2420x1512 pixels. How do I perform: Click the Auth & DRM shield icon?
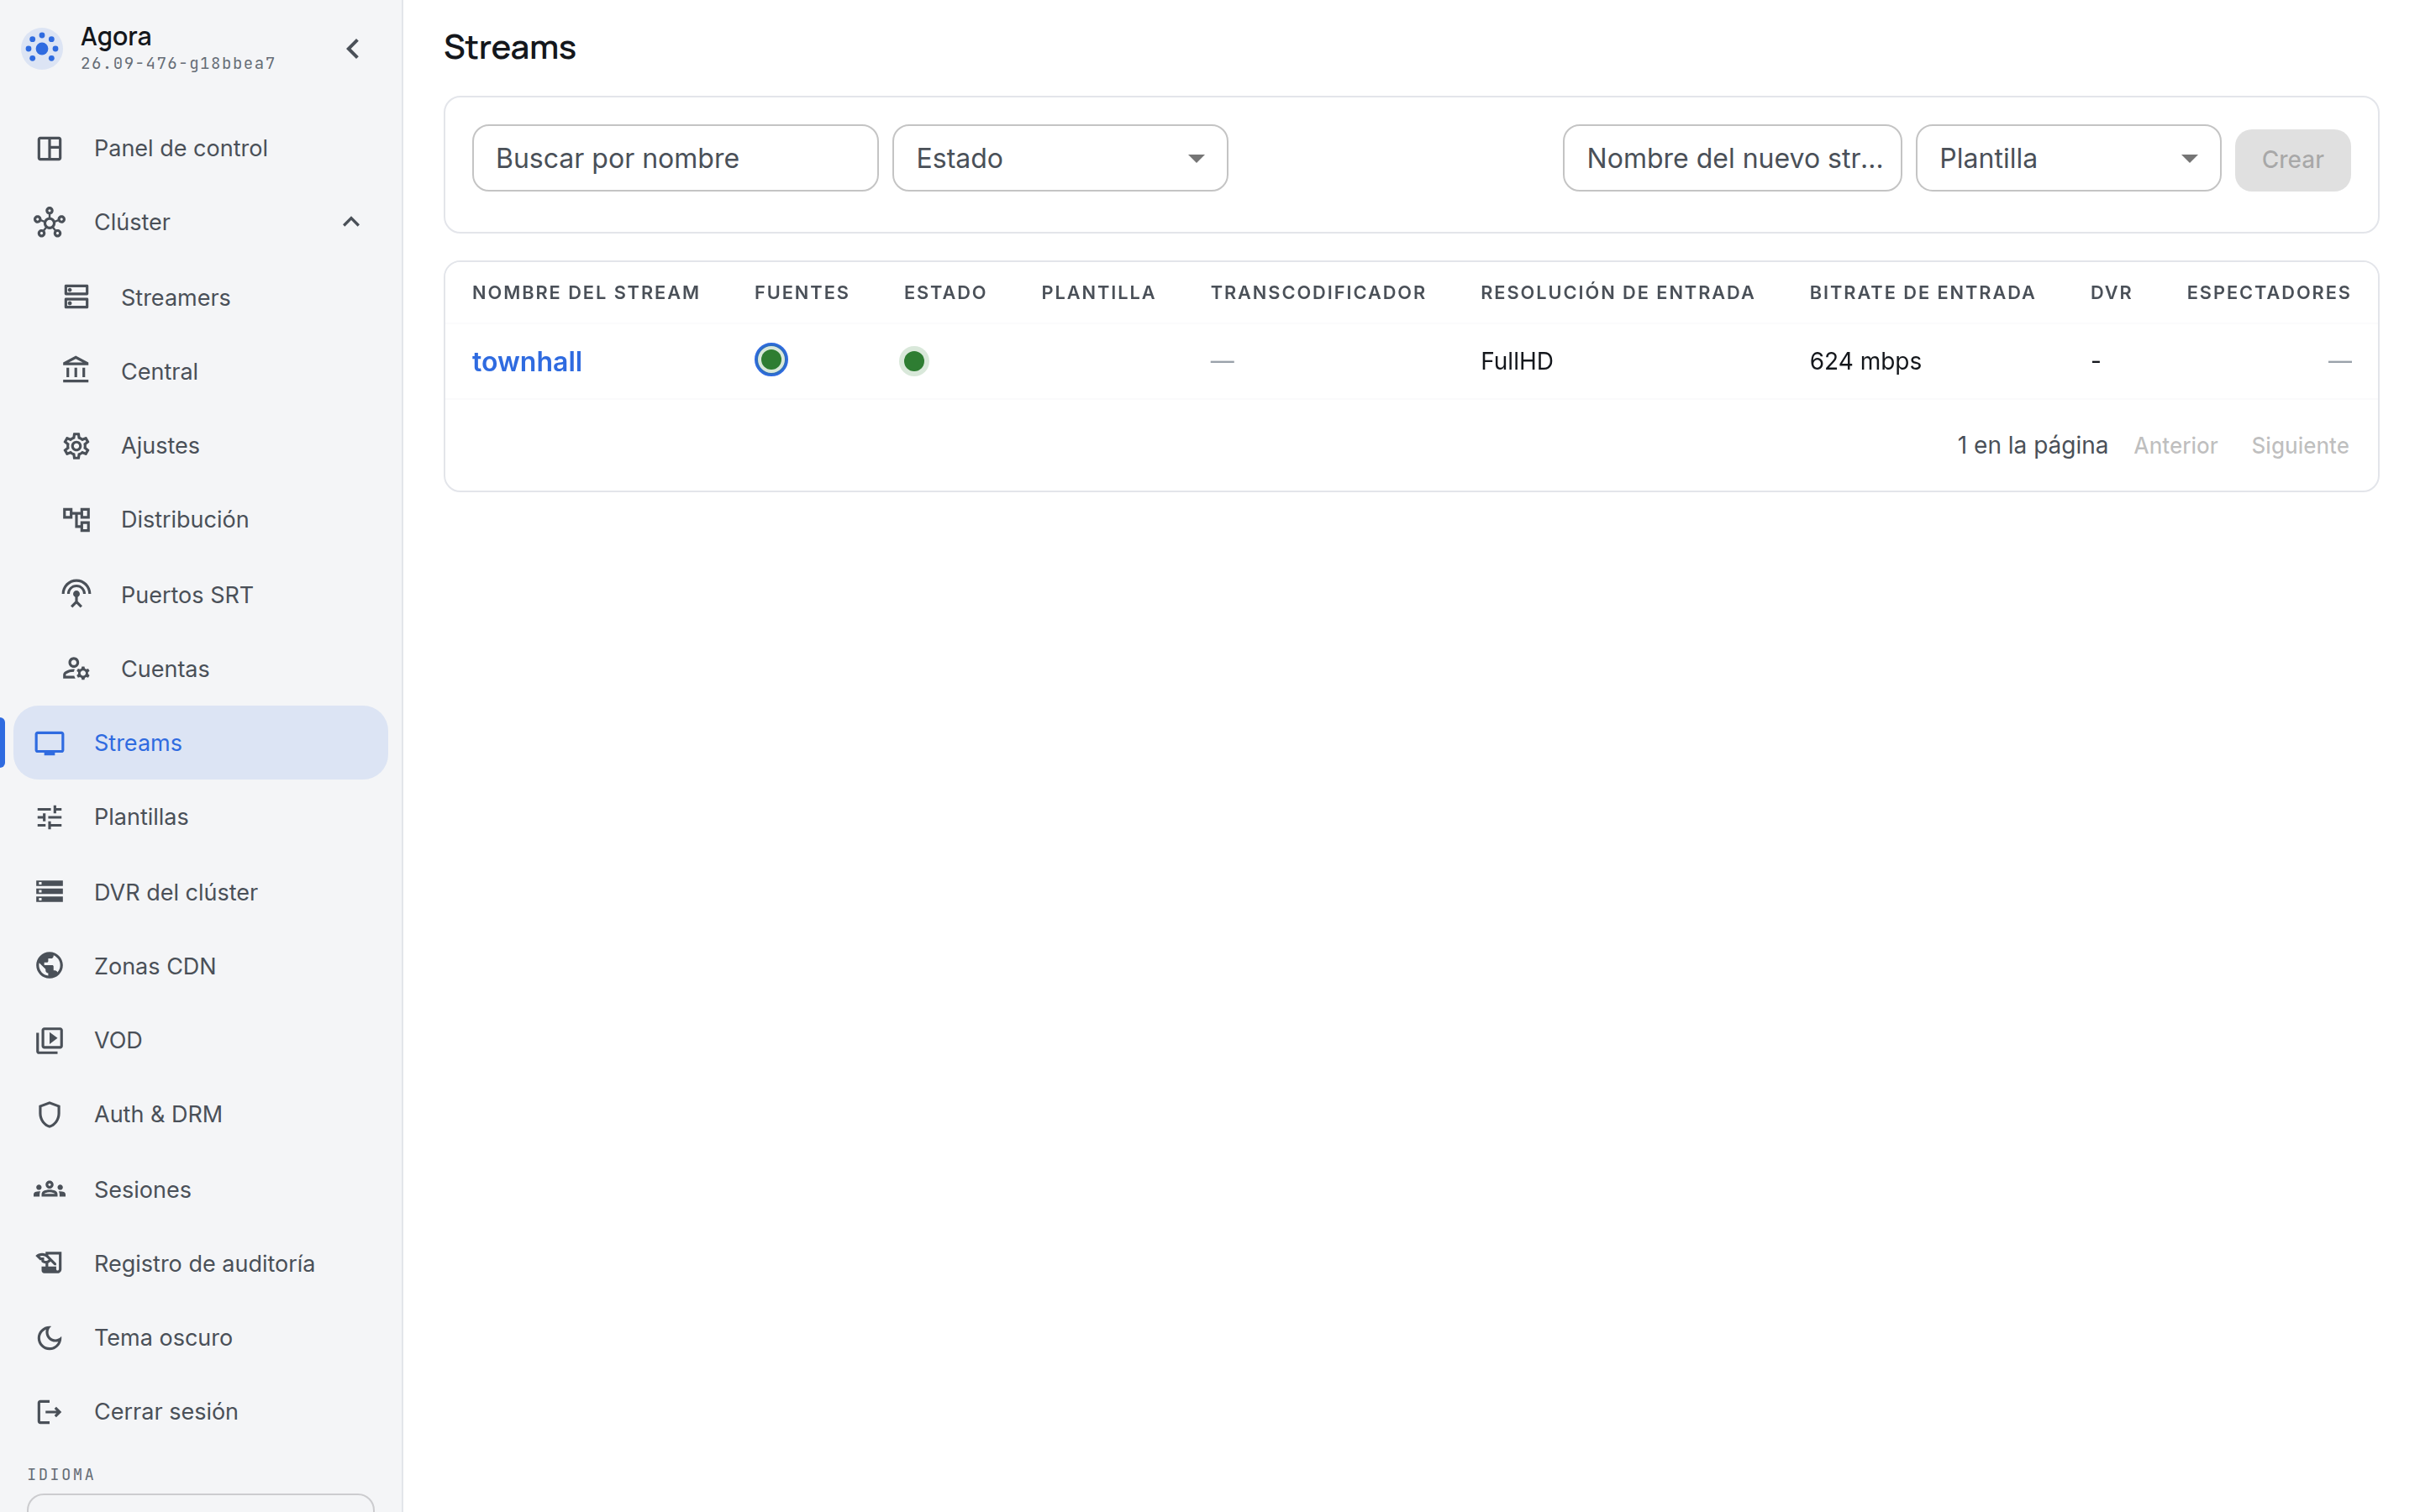[x=49, y=1114]
